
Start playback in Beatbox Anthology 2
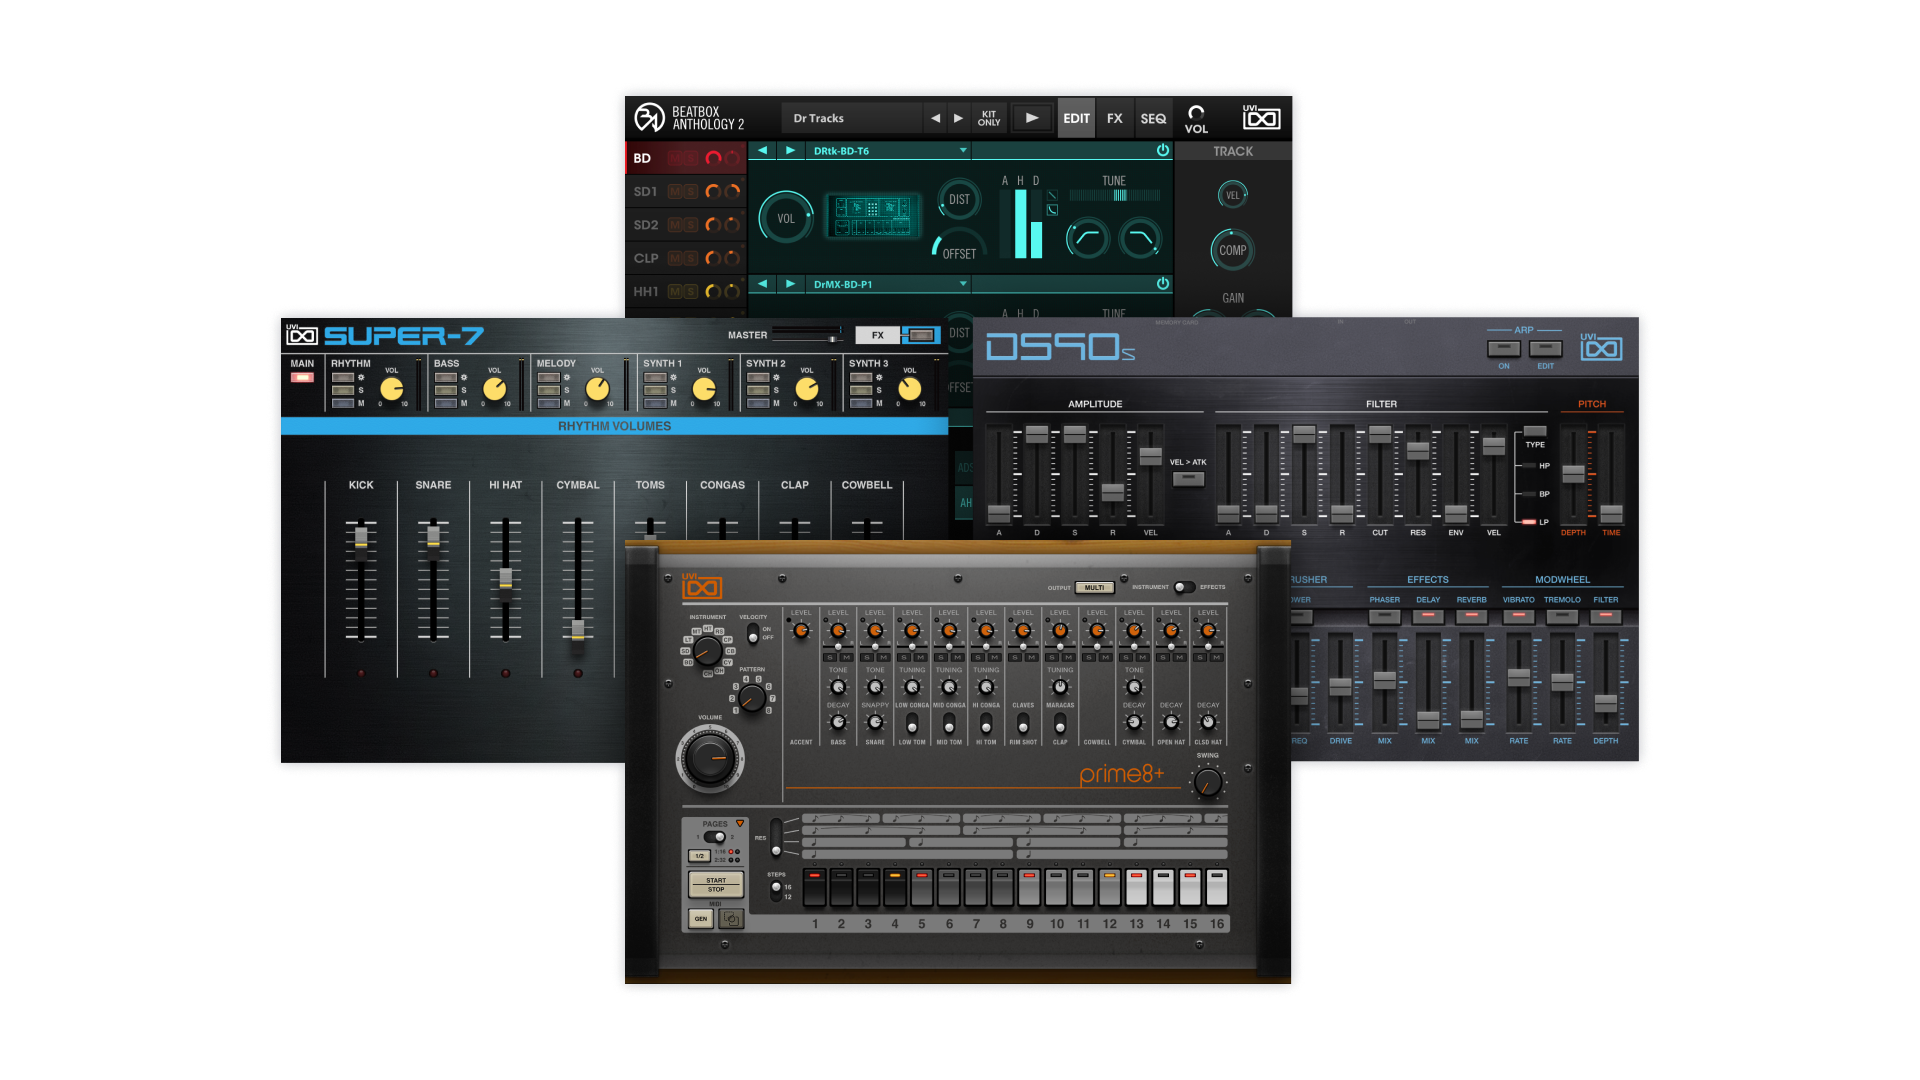(1032, 118)
